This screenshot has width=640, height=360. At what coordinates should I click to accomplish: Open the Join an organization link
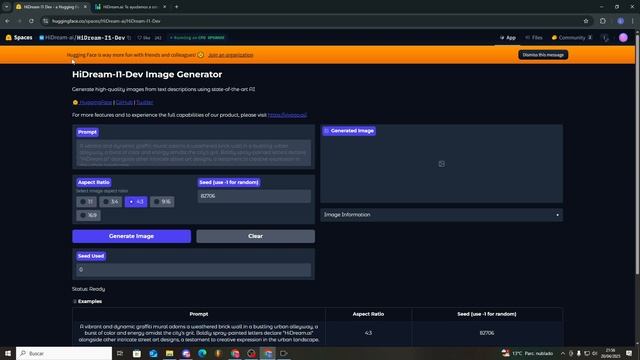(x=231, y=55)
